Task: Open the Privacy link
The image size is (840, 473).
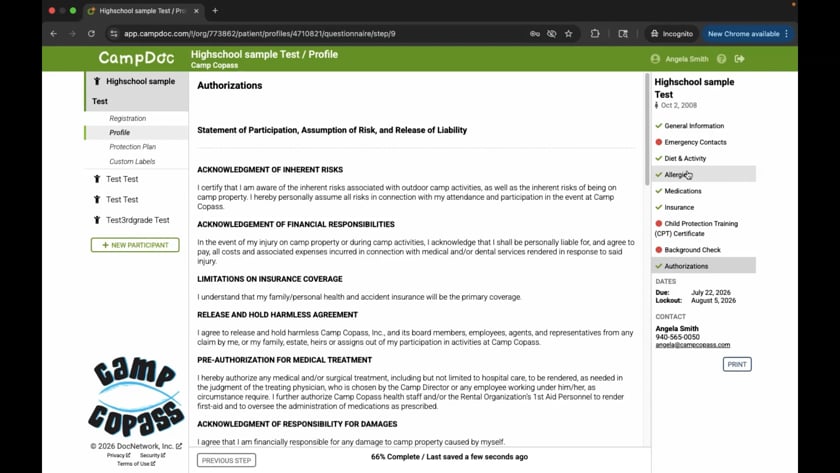Action: pos(118,455)
